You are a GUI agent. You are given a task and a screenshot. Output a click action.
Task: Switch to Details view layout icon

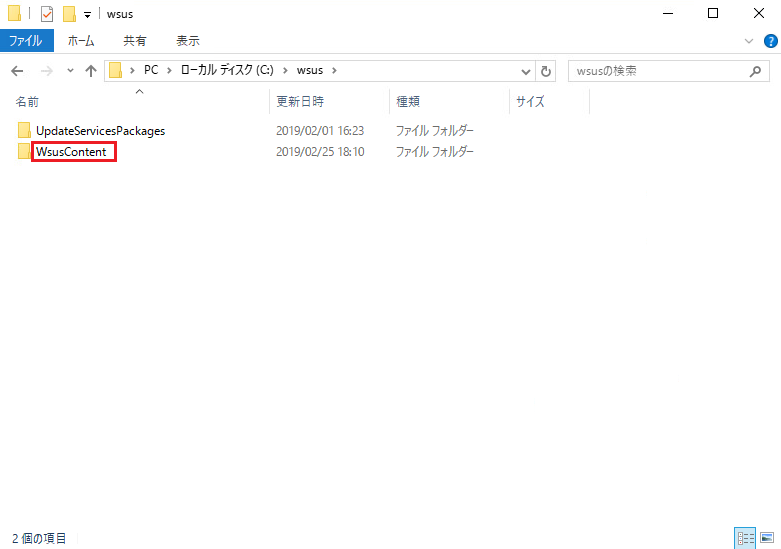click(x=745, y=538)
